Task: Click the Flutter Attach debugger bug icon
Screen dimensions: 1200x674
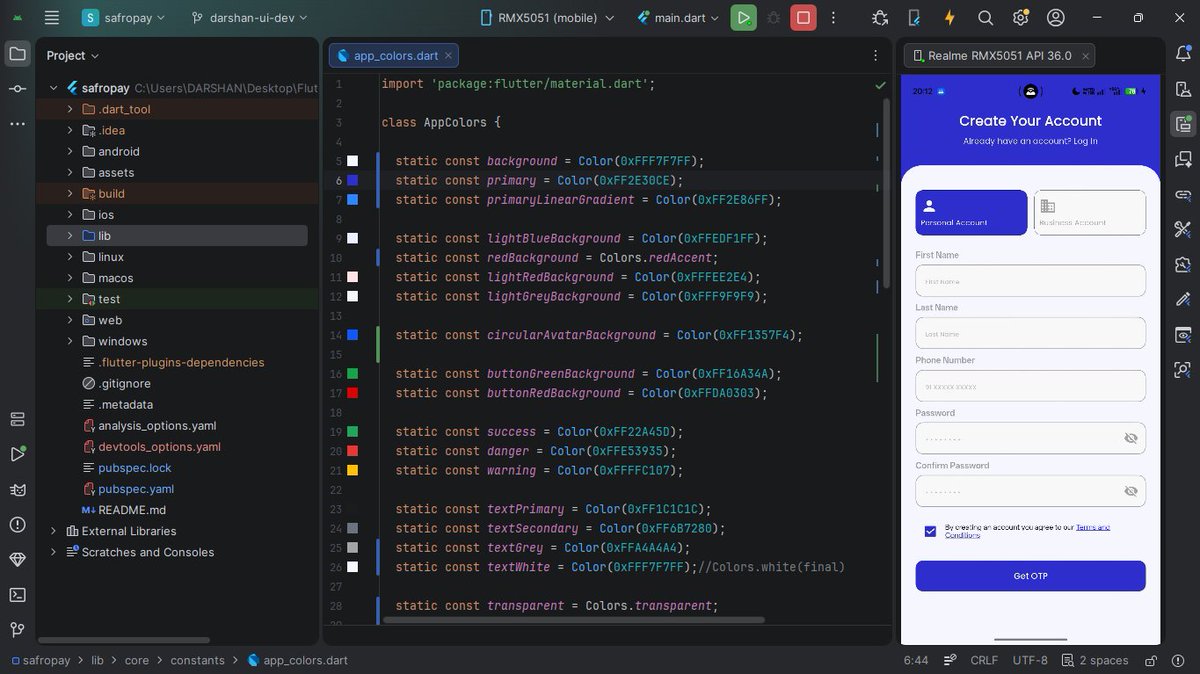Action: [880, 17]
